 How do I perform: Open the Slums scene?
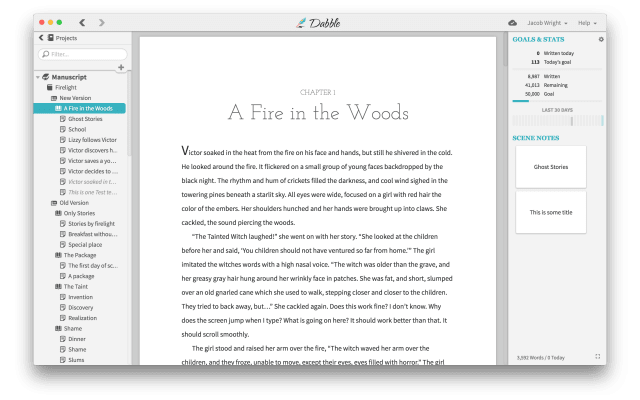pos(76,360)
